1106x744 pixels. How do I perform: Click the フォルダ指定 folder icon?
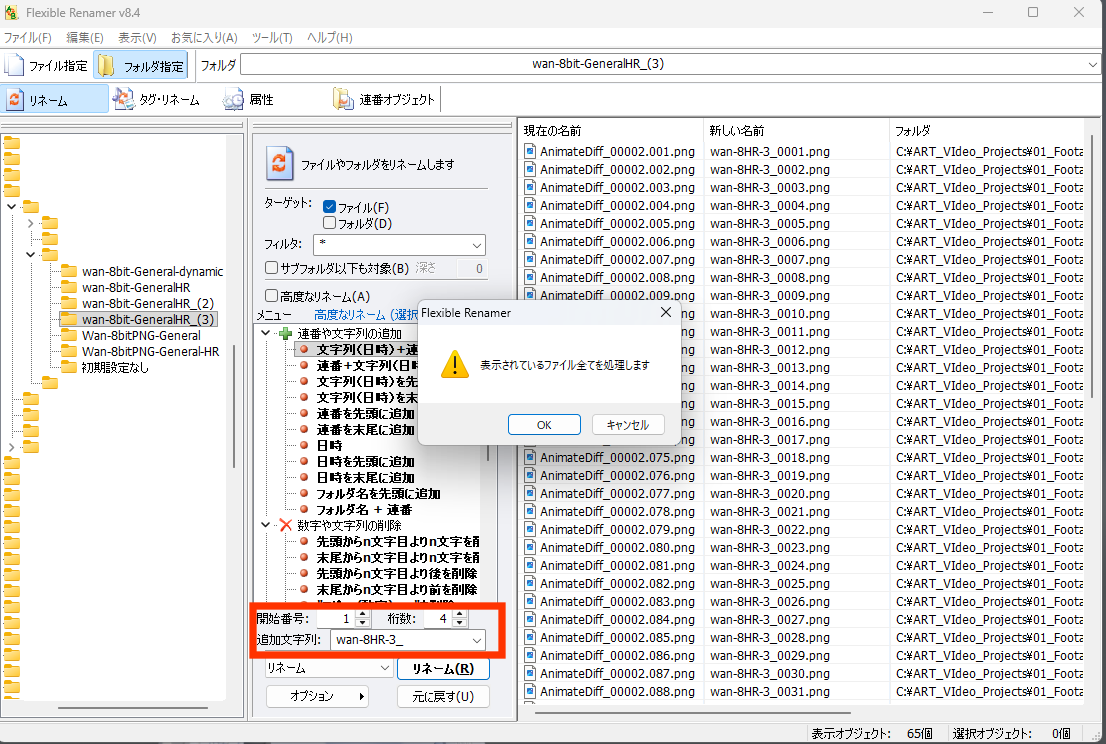point(106,66)
